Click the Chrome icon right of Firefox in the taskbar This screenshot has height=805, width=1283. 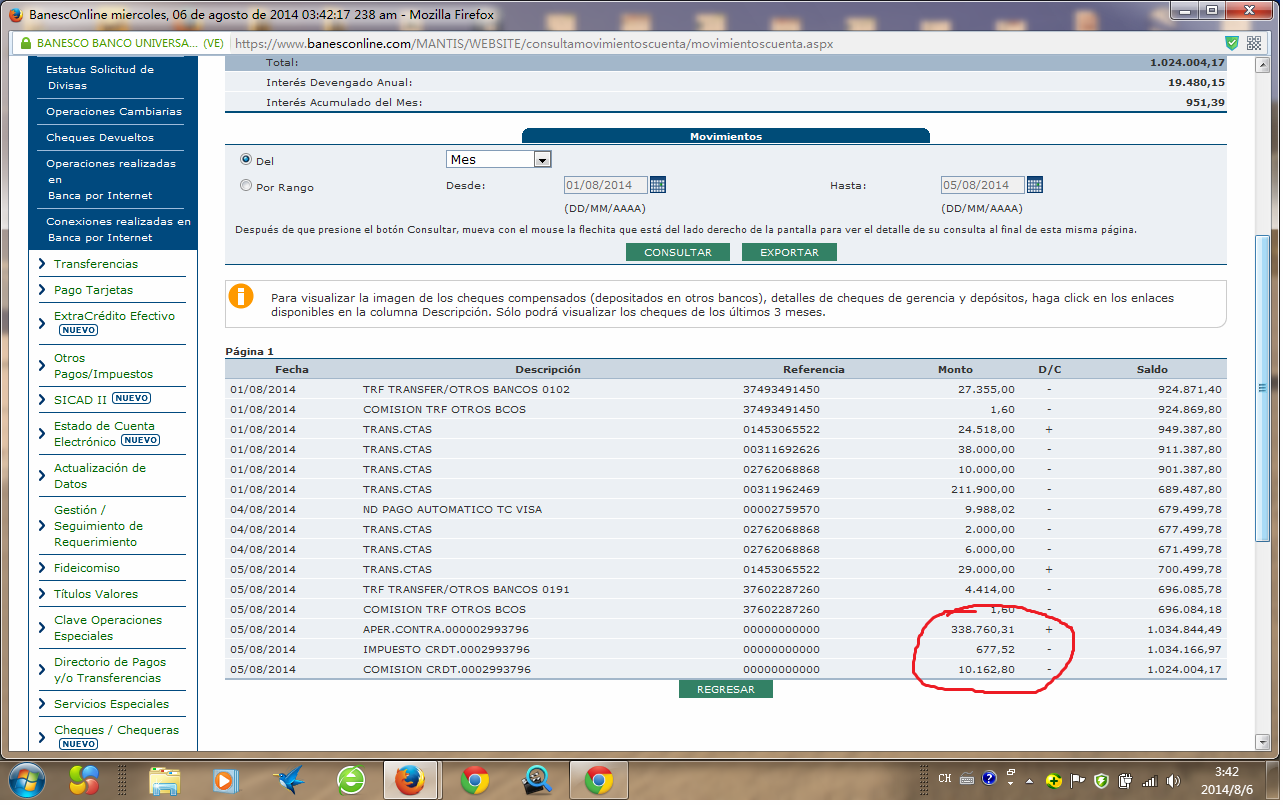click(474, 780)
